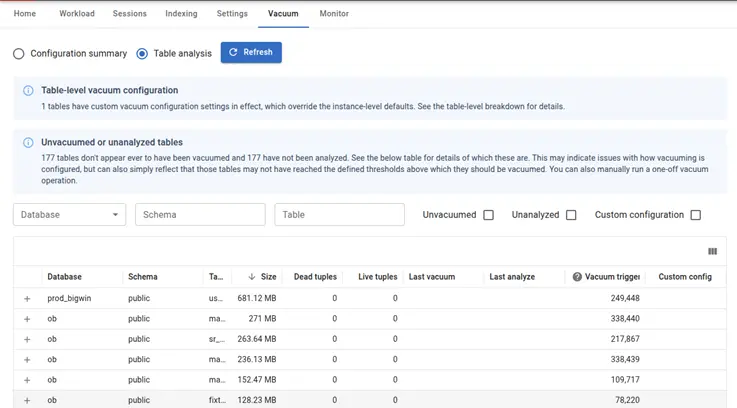This screenshot has height=408, width=737.
Task: Expand the prod_bigwin table row
Action: (27, 299)
